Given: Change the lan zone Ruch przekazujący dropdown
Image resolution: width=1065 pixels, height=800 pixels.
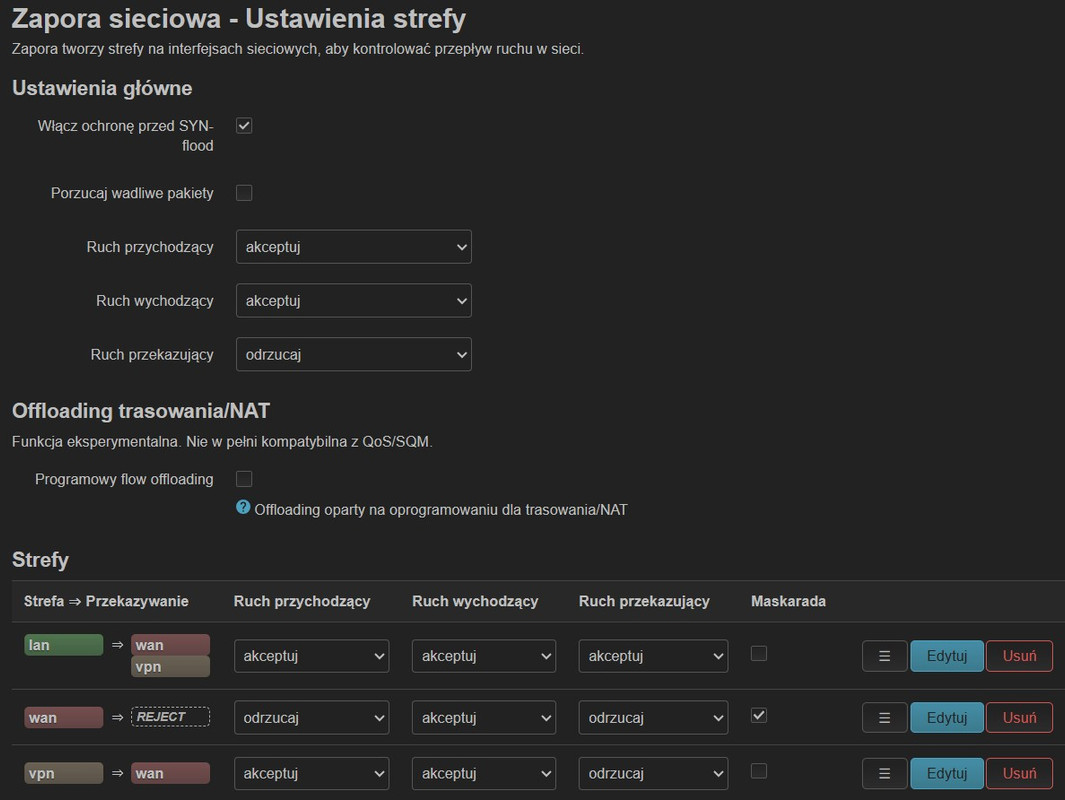Looking at the screenshot, I should coord(653,656).
